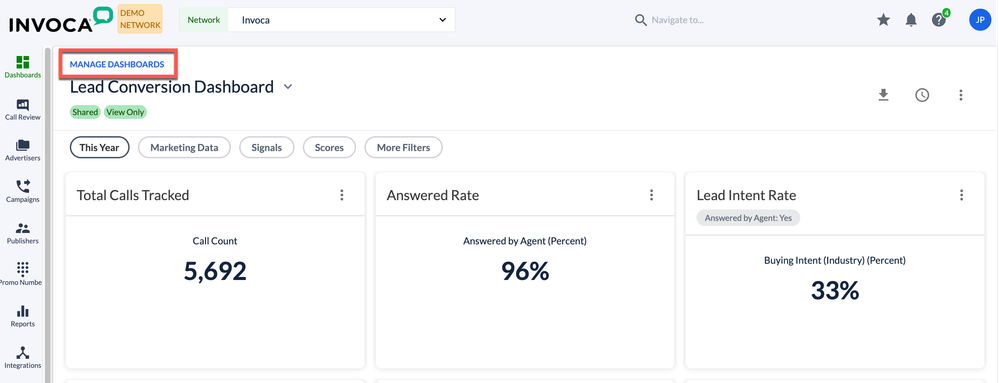The height and width of the screenshot is (383, 999).
Task: Click the 33% buying intent value
Action: pyautogui.click(x=835, y=291)
